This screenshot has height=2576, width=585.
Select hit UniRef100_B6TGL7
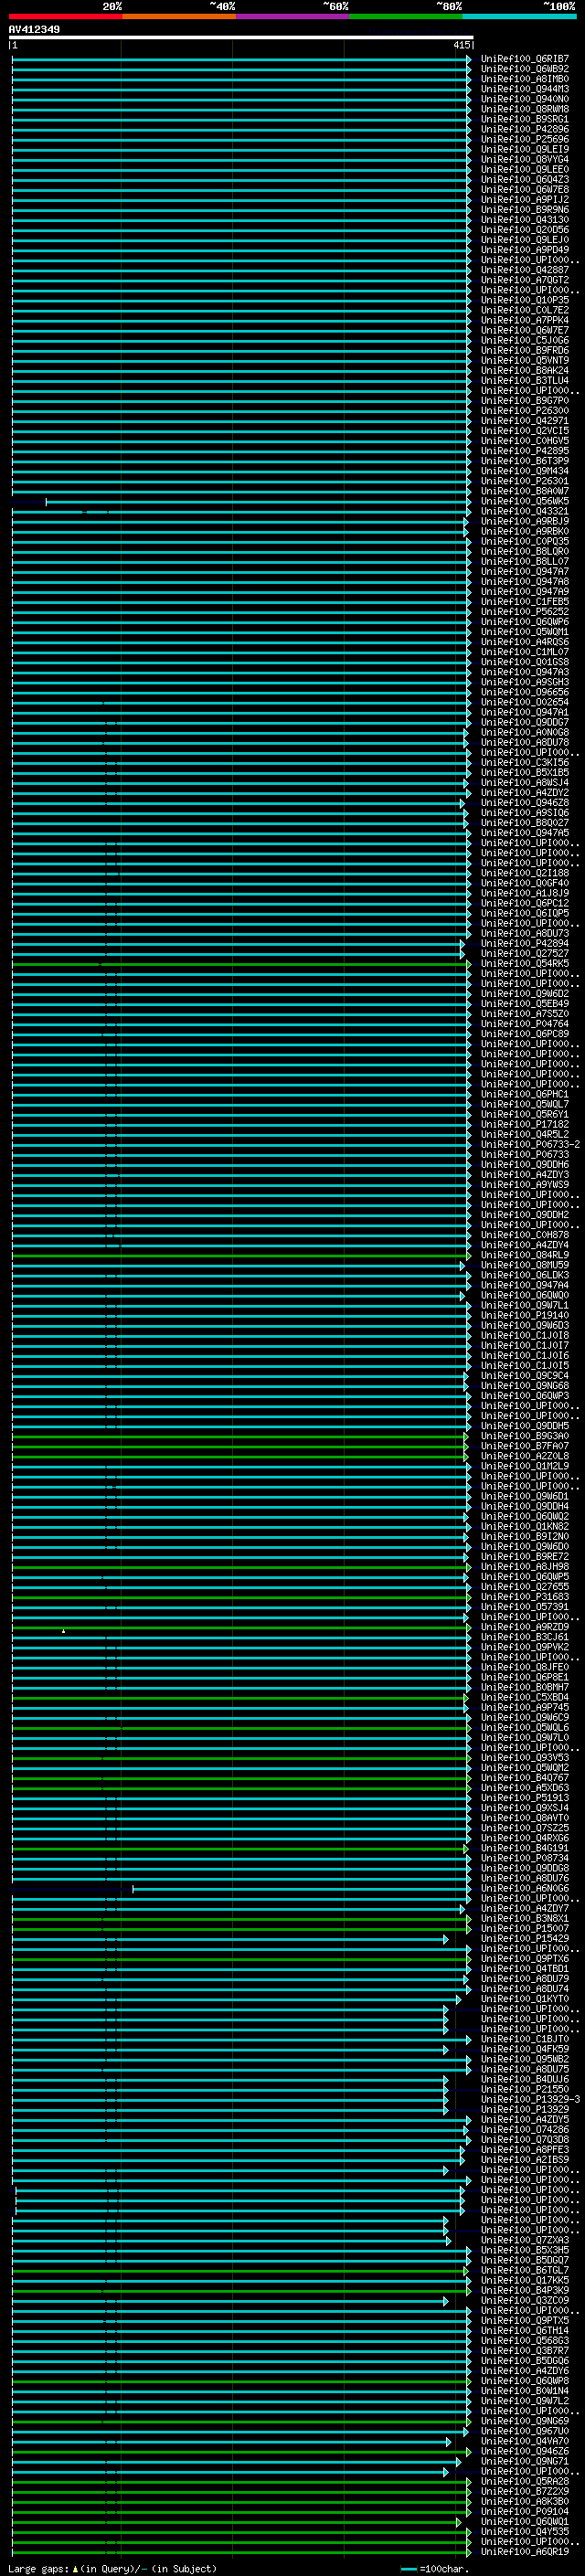[524, 2270]
